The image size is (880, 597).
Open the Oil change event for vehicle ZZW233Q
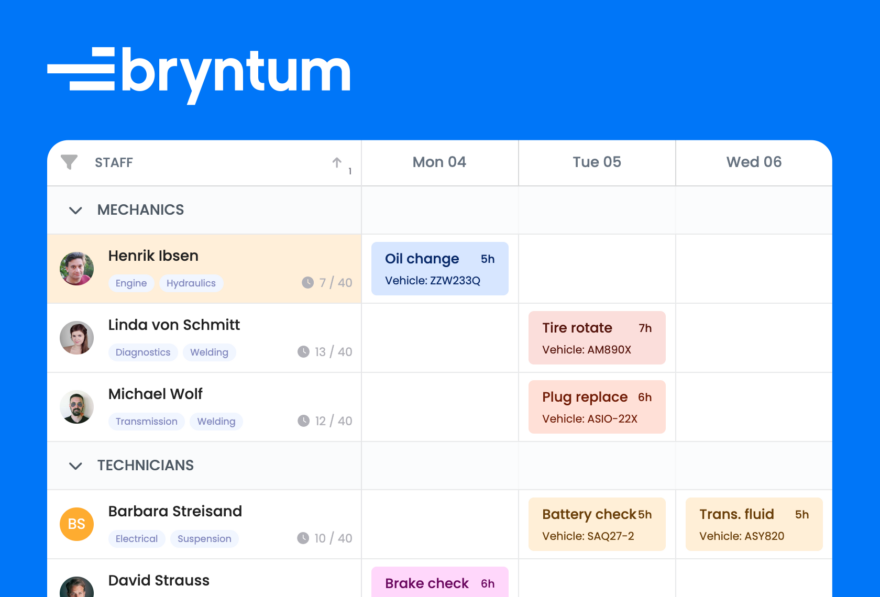(440, 268)
